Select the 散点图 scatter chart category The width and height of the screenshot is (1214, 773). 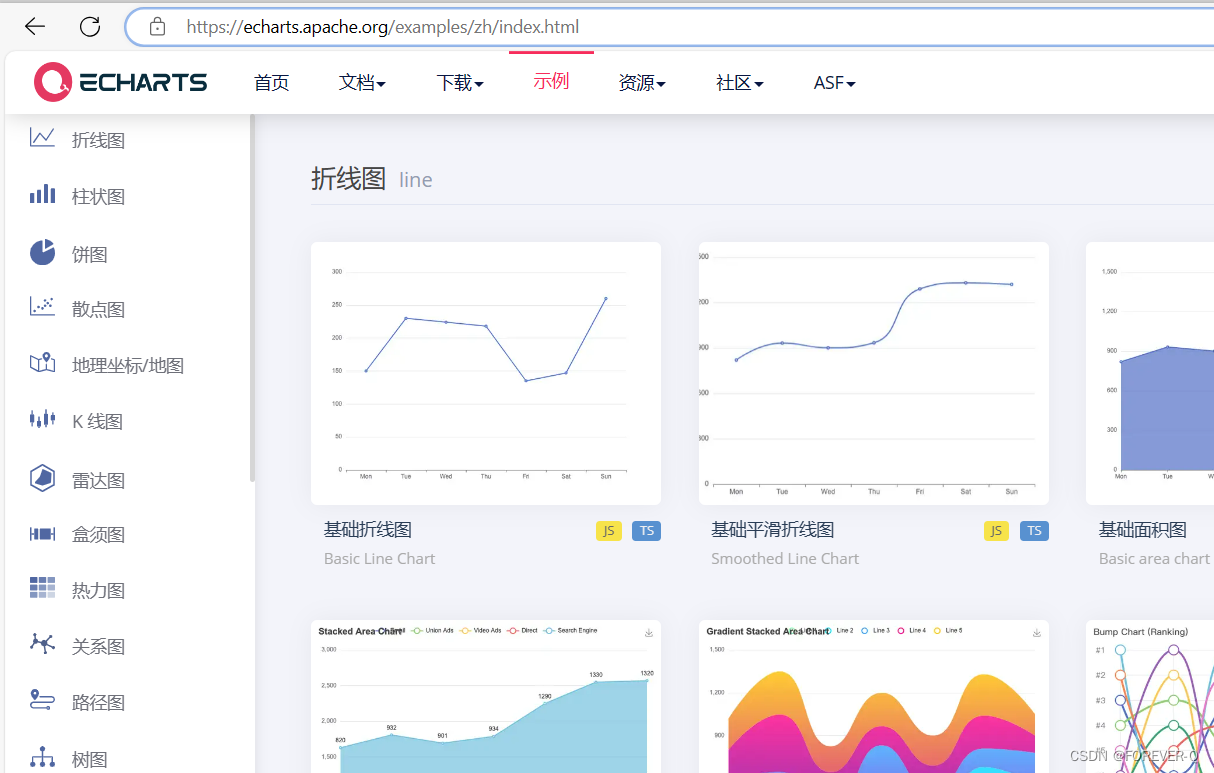point(98,309)
